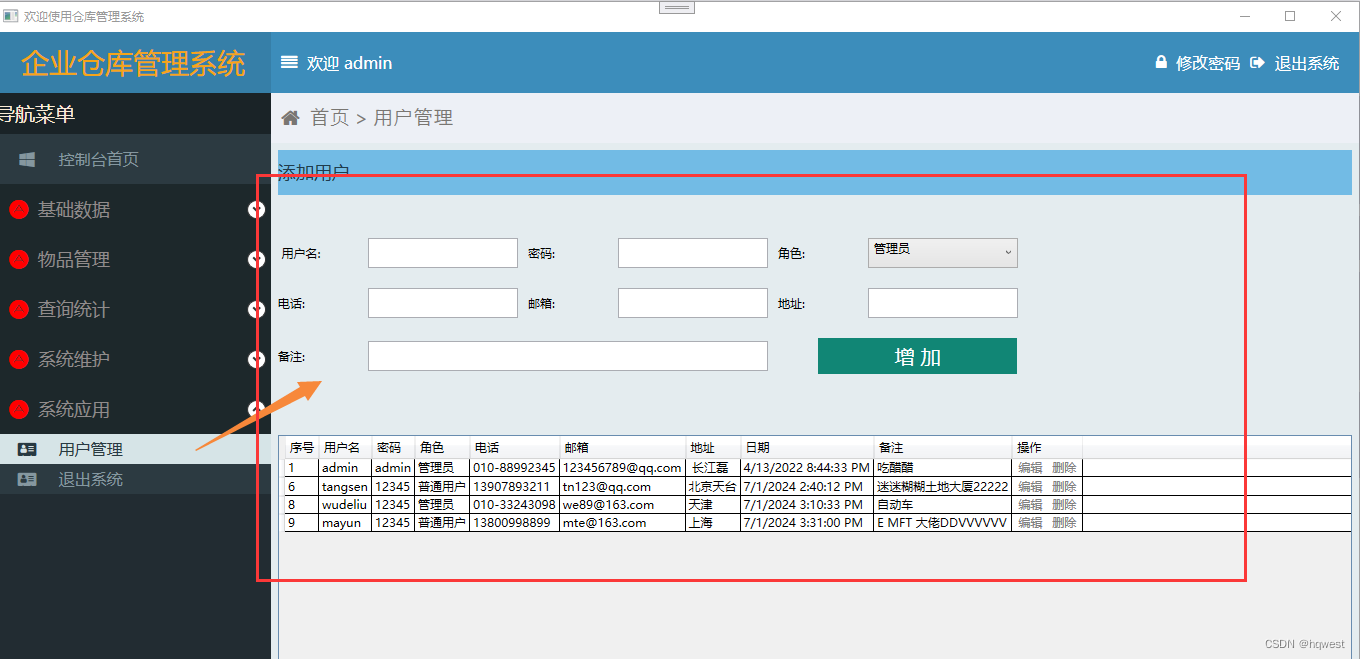Click the hamburger menu icon beside 欢迎 admin
The image size is (1360, 659).
tap(289, 62)
